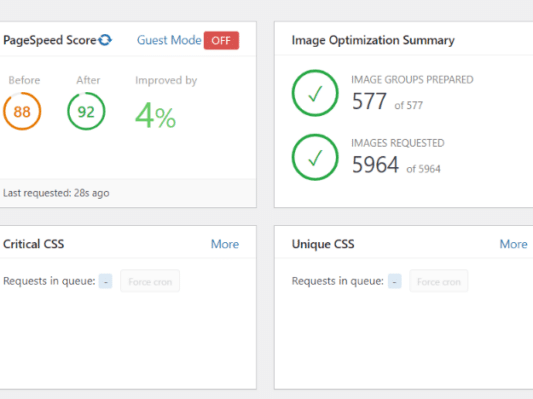Open the Guest Mode link
Viewport: 533px width, 399px height.
169,40
